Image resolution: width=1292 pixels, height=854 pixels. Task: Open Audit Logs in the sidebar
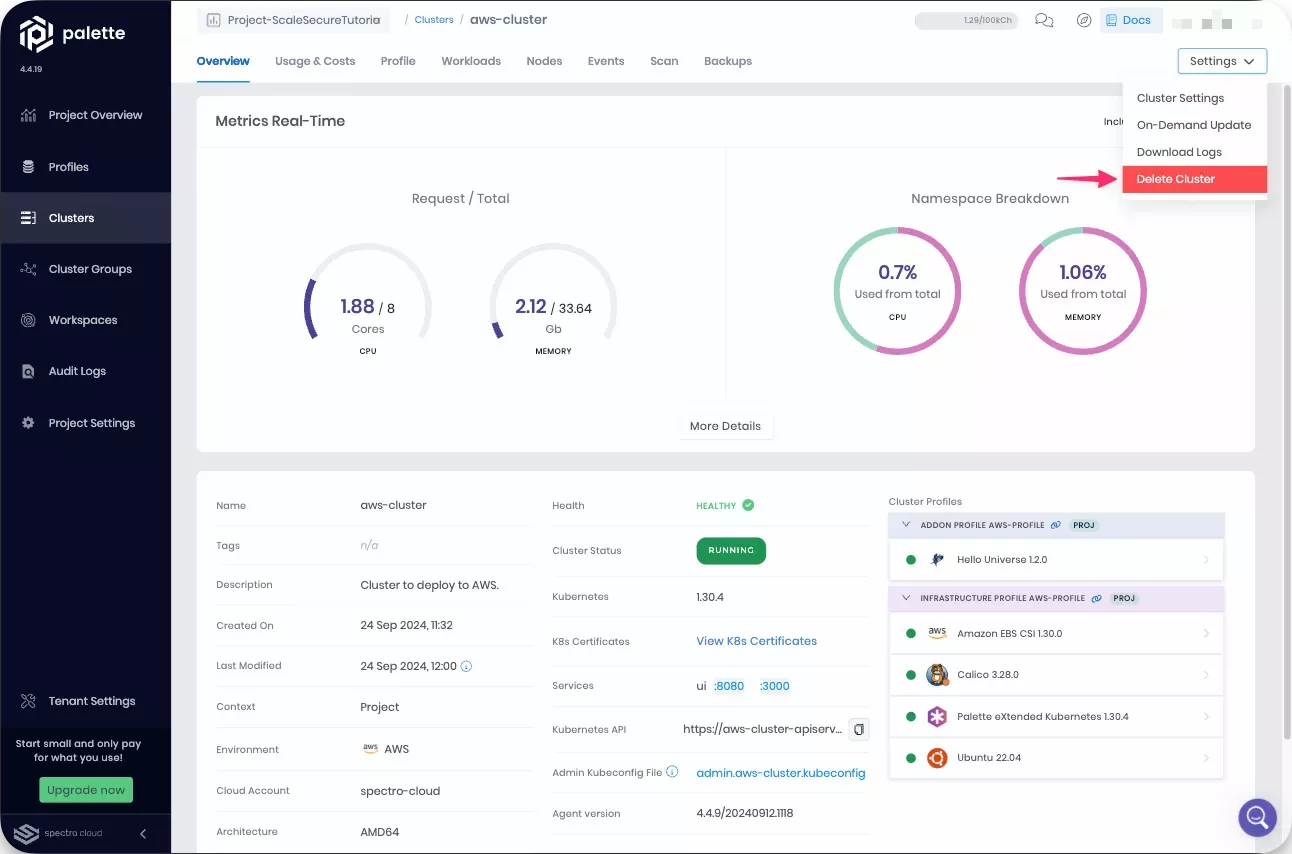(77, 371)
